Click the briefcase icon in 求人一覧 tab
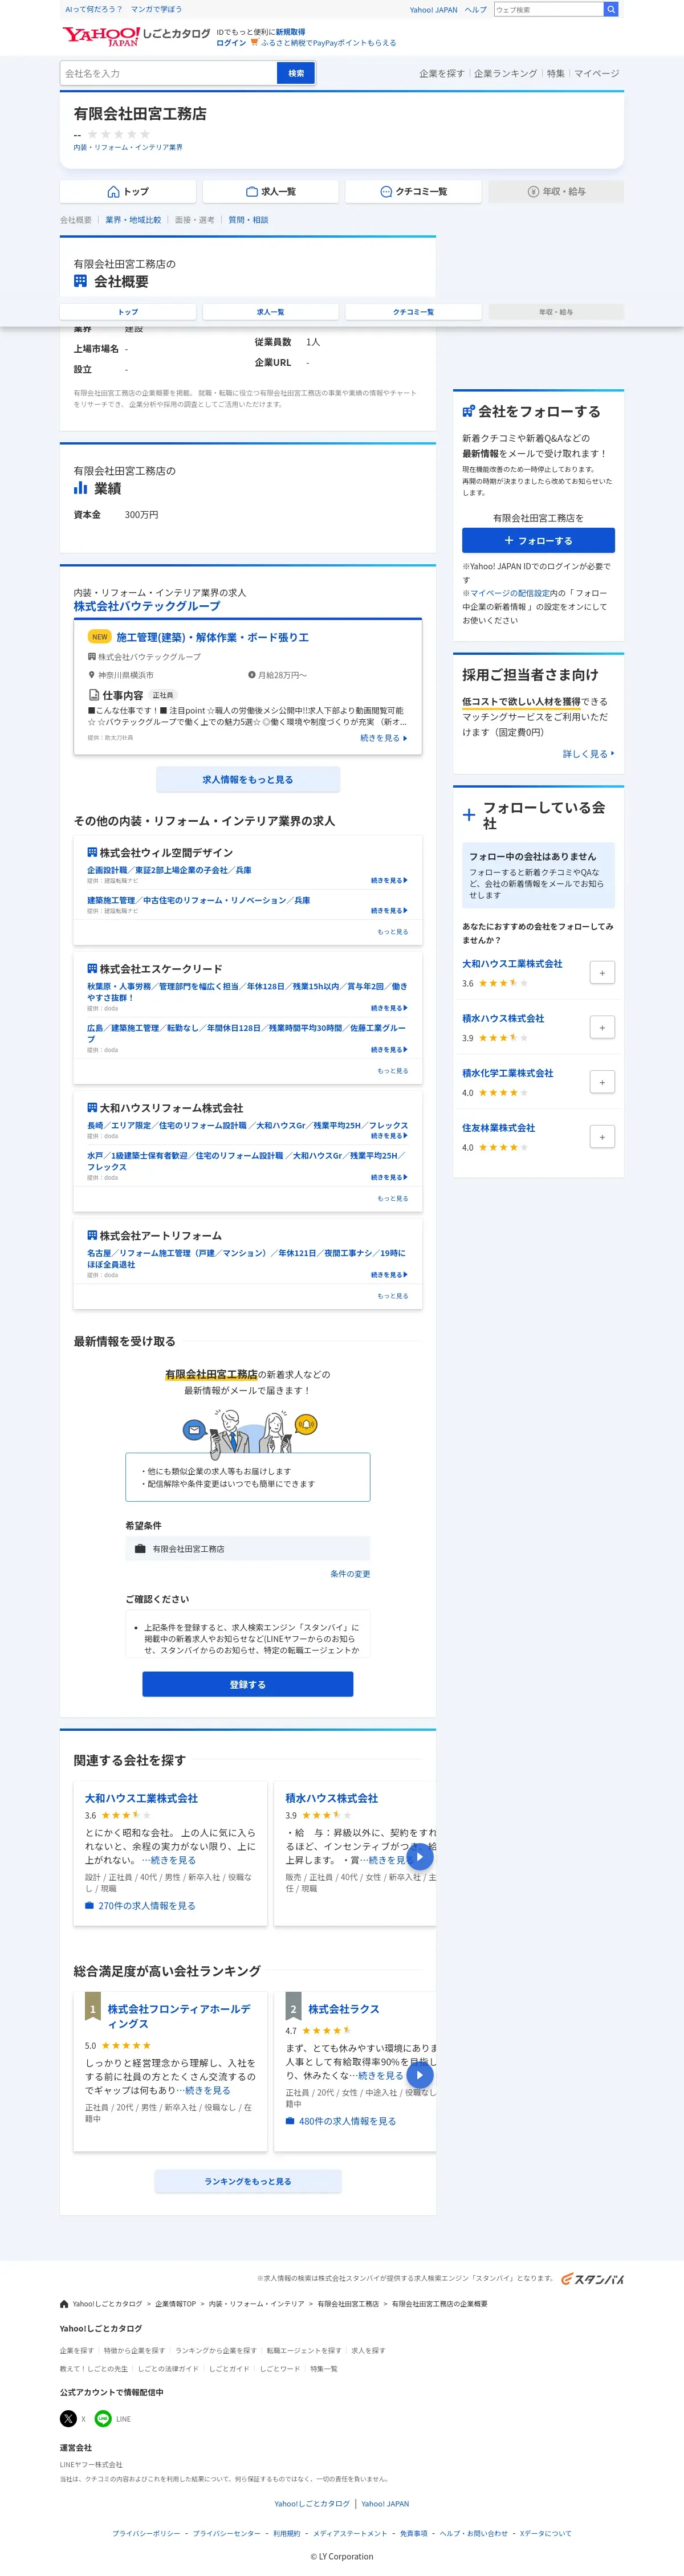Image resolution: width=684 pixels, height=2576 pixels. click(x=252, y=192)
